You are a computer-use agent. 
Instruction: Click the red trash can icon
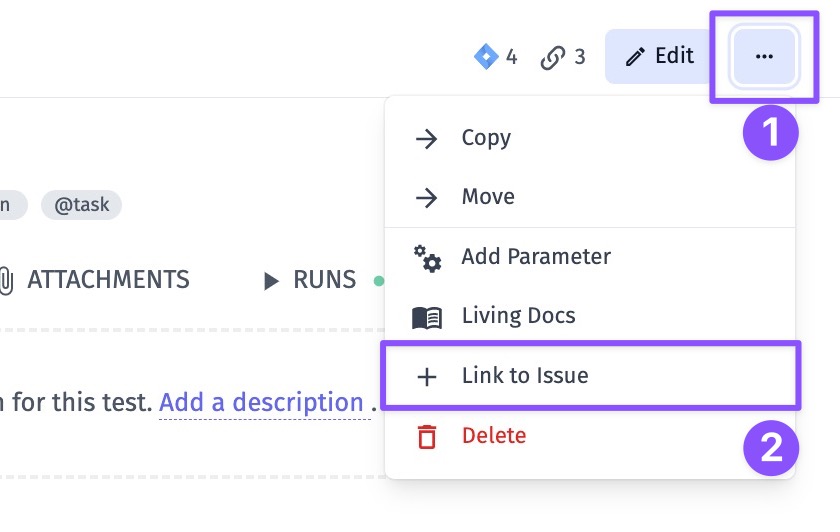pos(427,436)
